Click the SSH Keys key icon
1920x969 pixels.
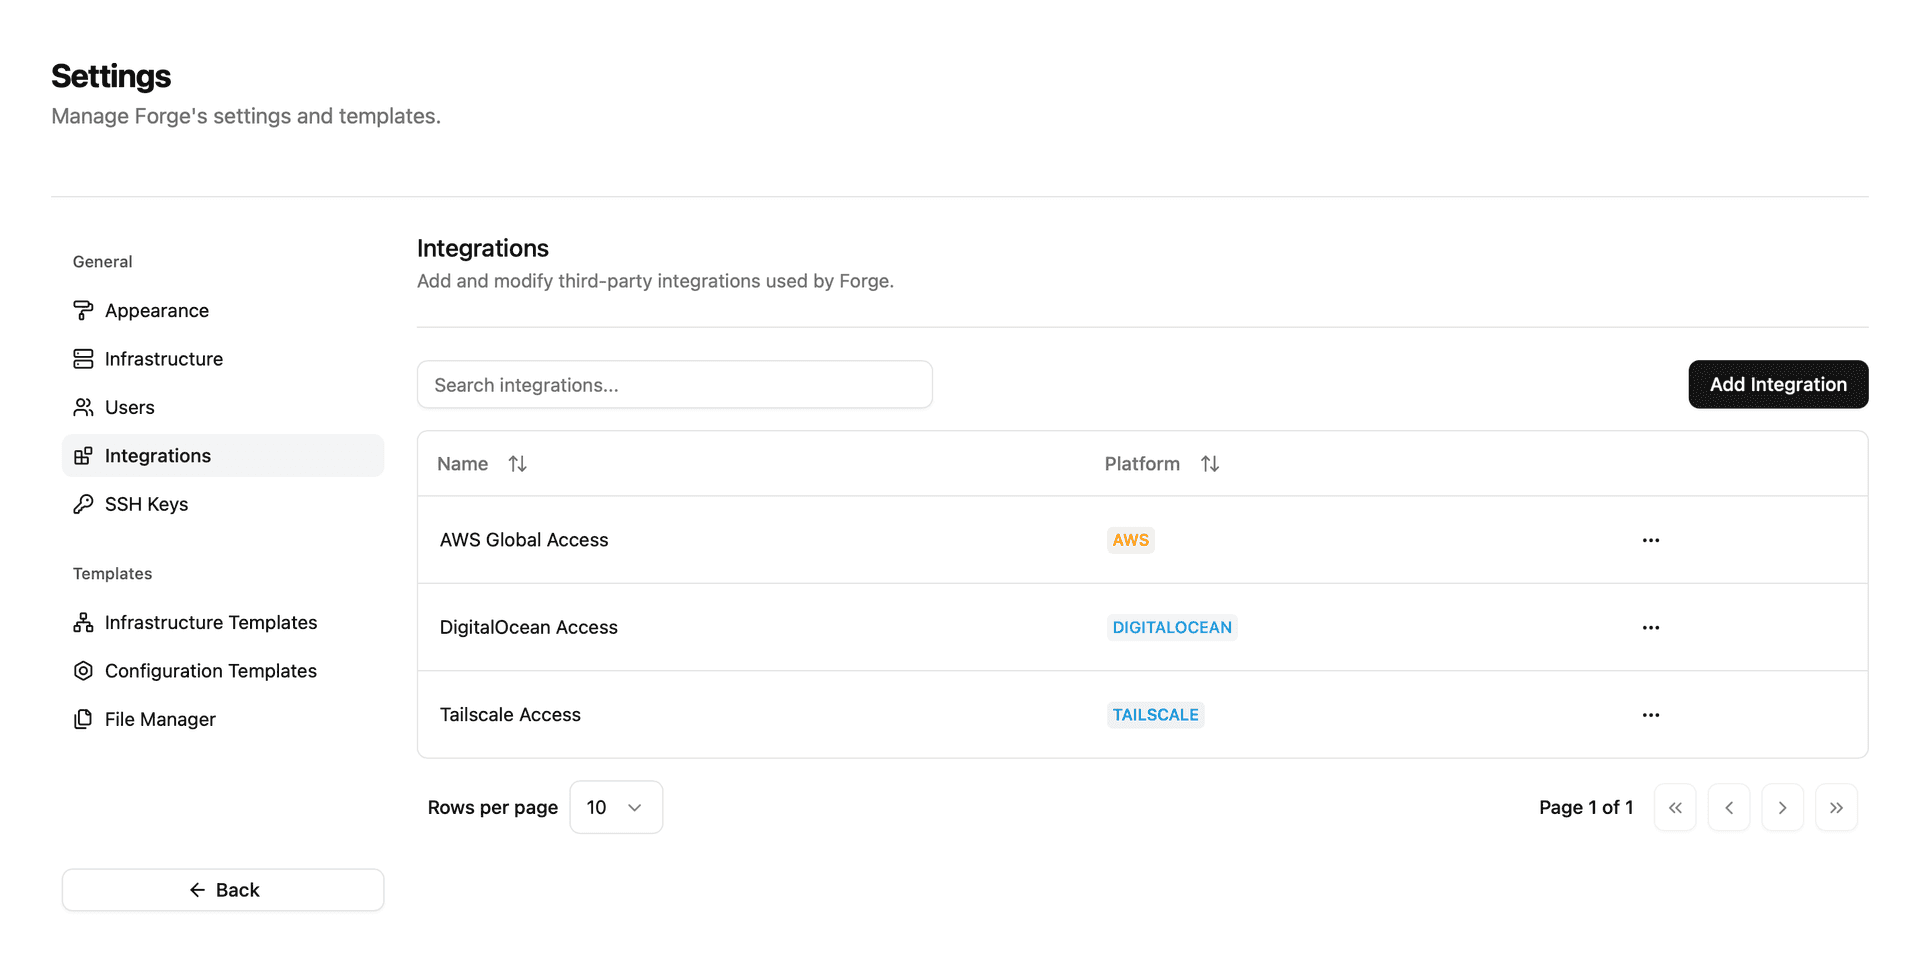[x=83, y=504]
